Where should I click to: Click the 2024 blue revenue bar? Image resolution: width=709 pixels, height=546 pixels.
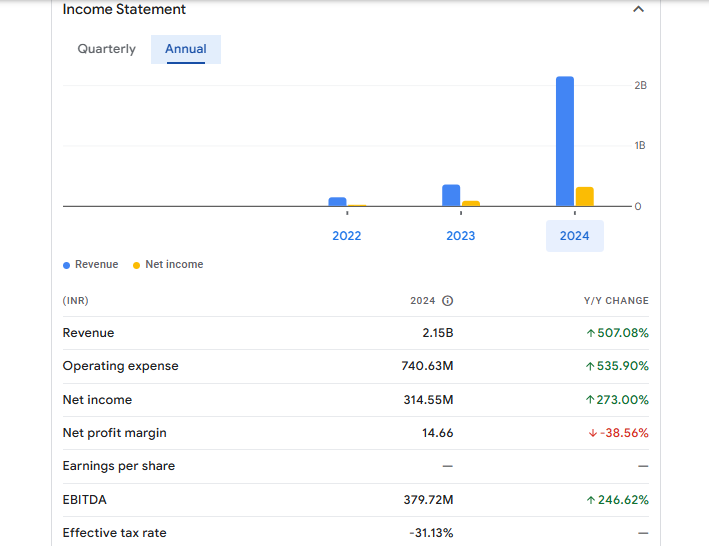tap(565, 141)
